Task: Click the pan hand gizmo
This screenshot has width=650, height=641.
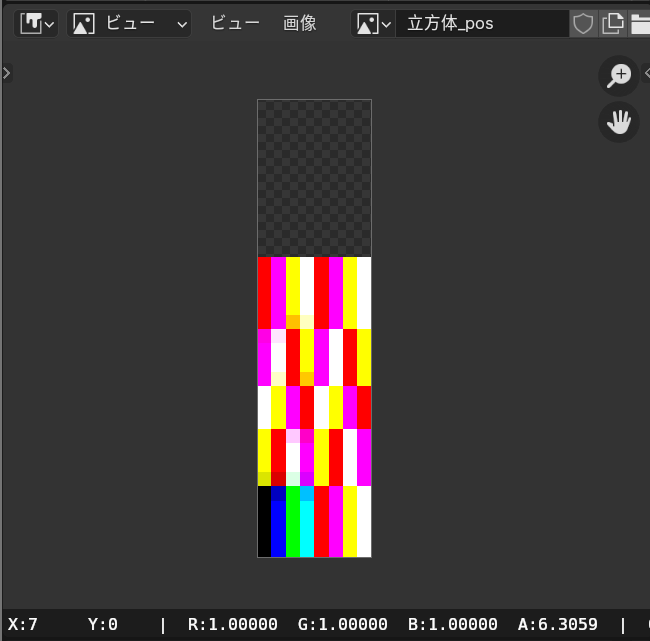Action: pos(619,122)
